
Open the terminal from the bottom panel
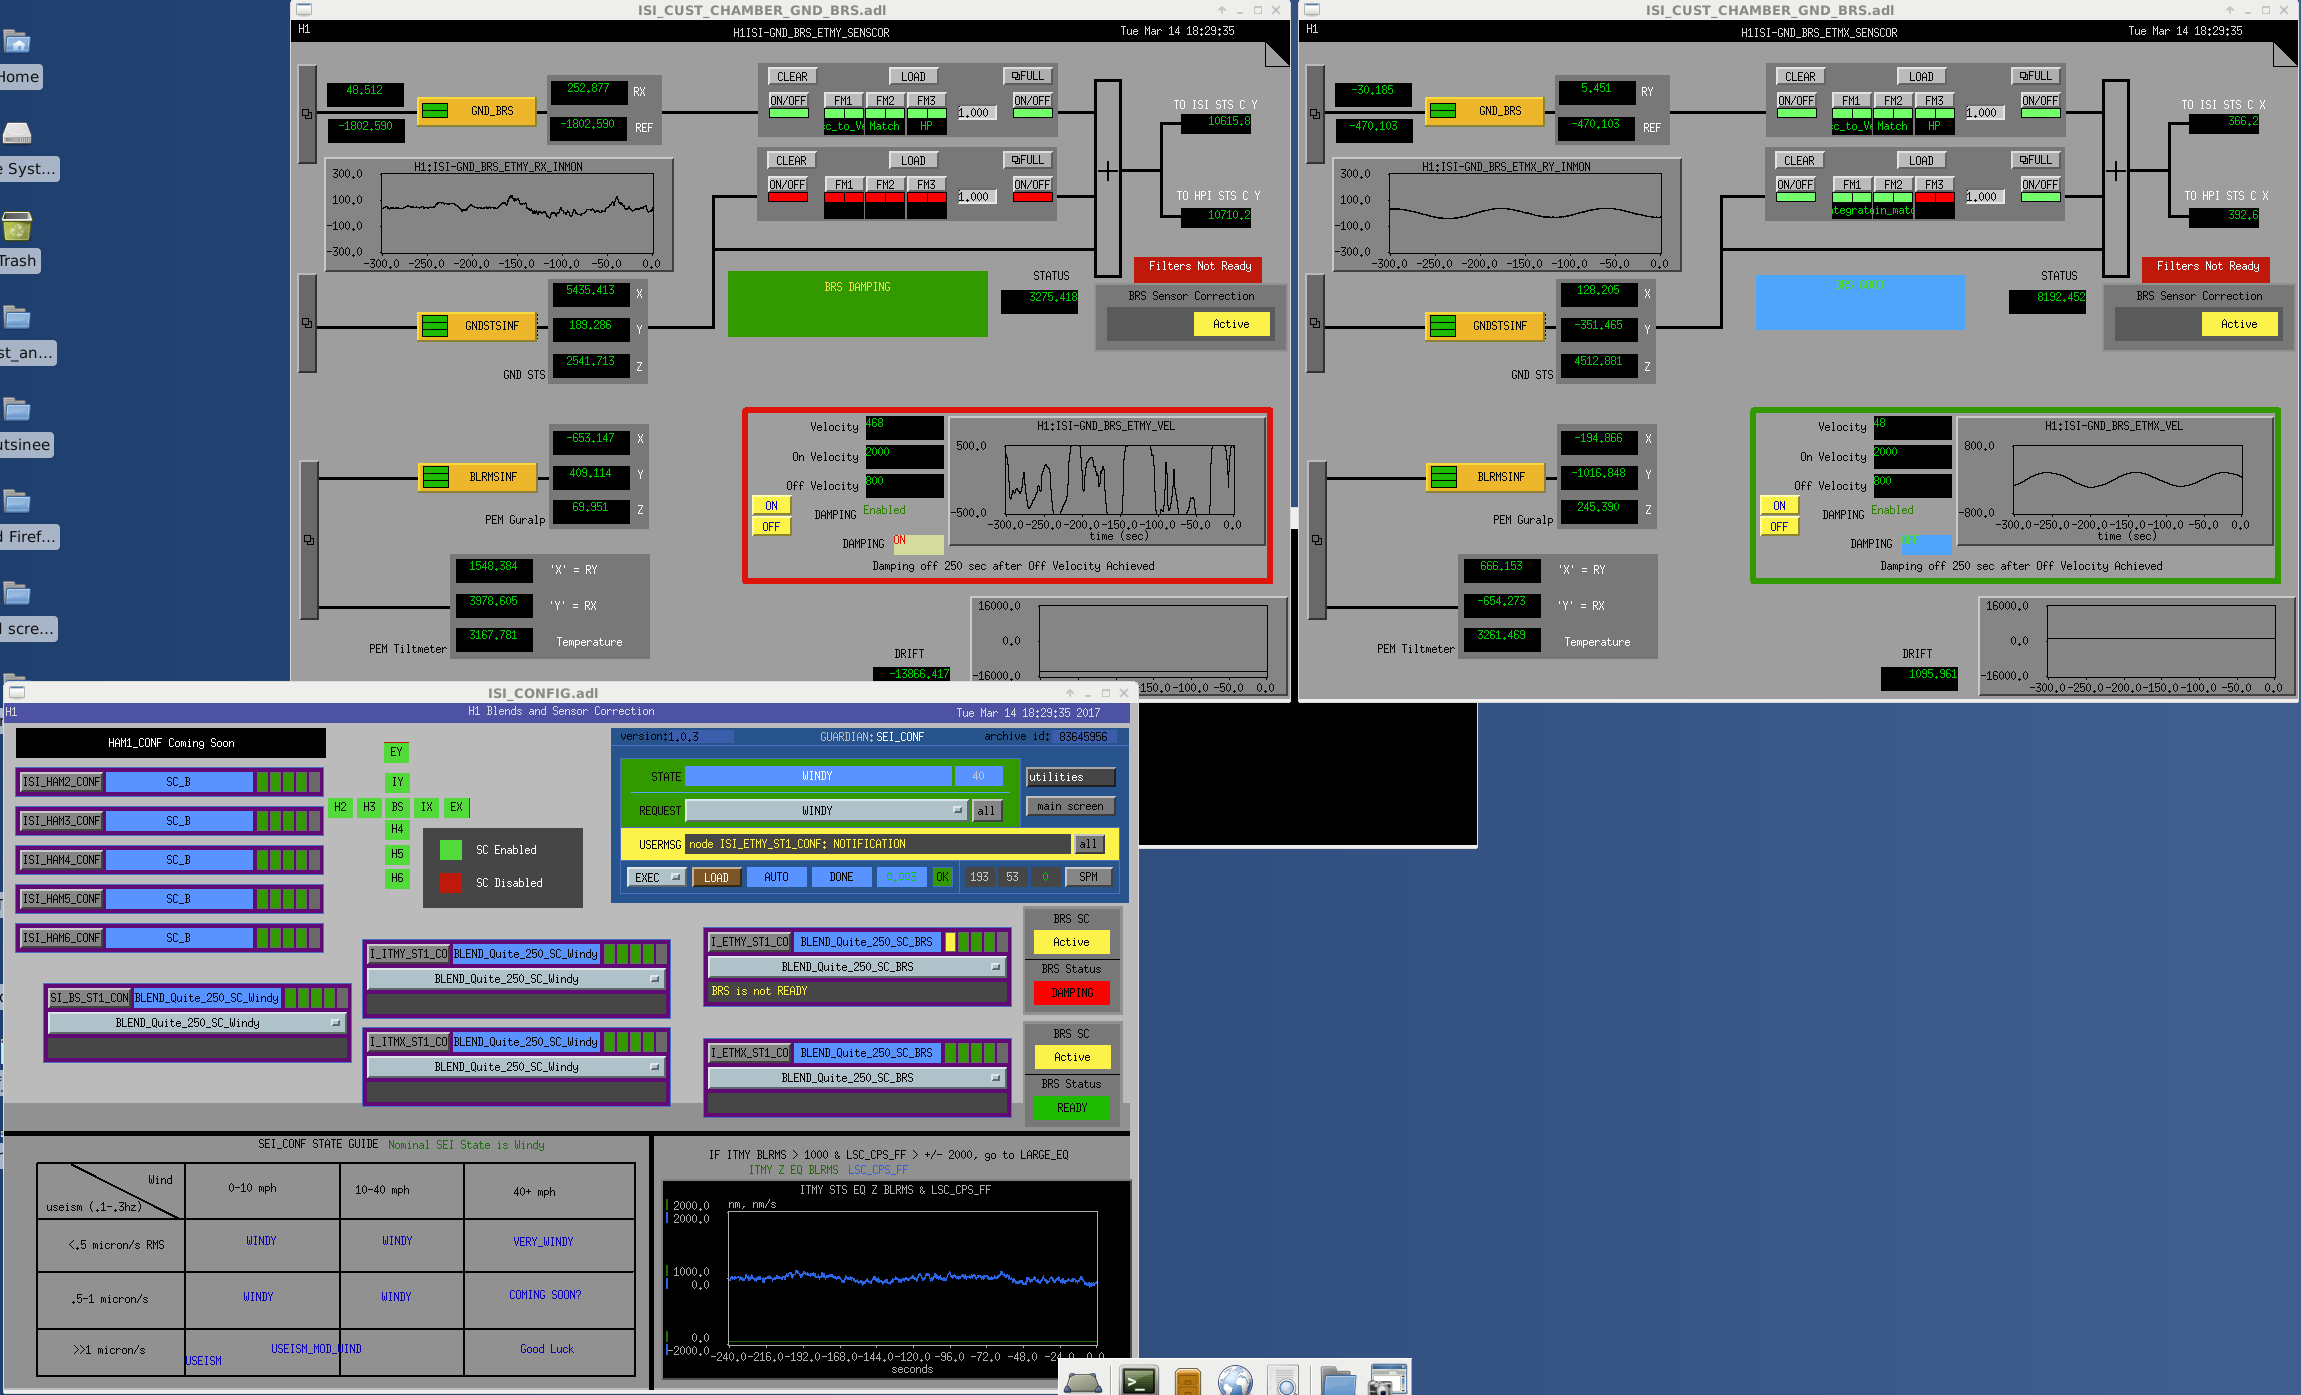coord(1138,1381)
